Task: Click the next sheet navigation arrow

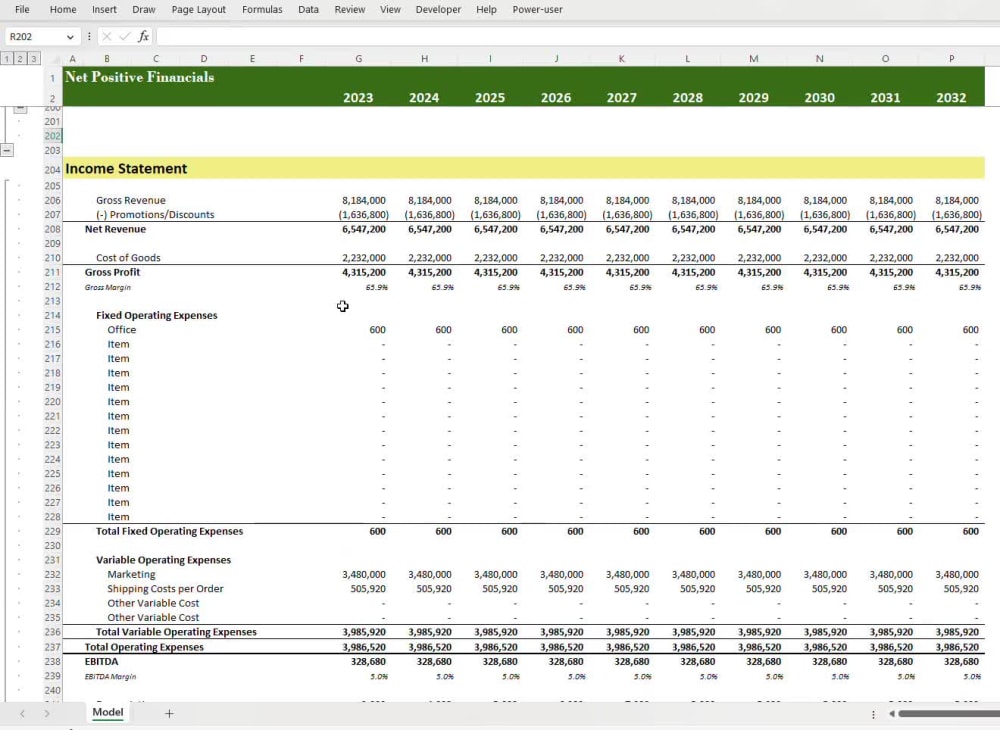Action: click(47, 713)
